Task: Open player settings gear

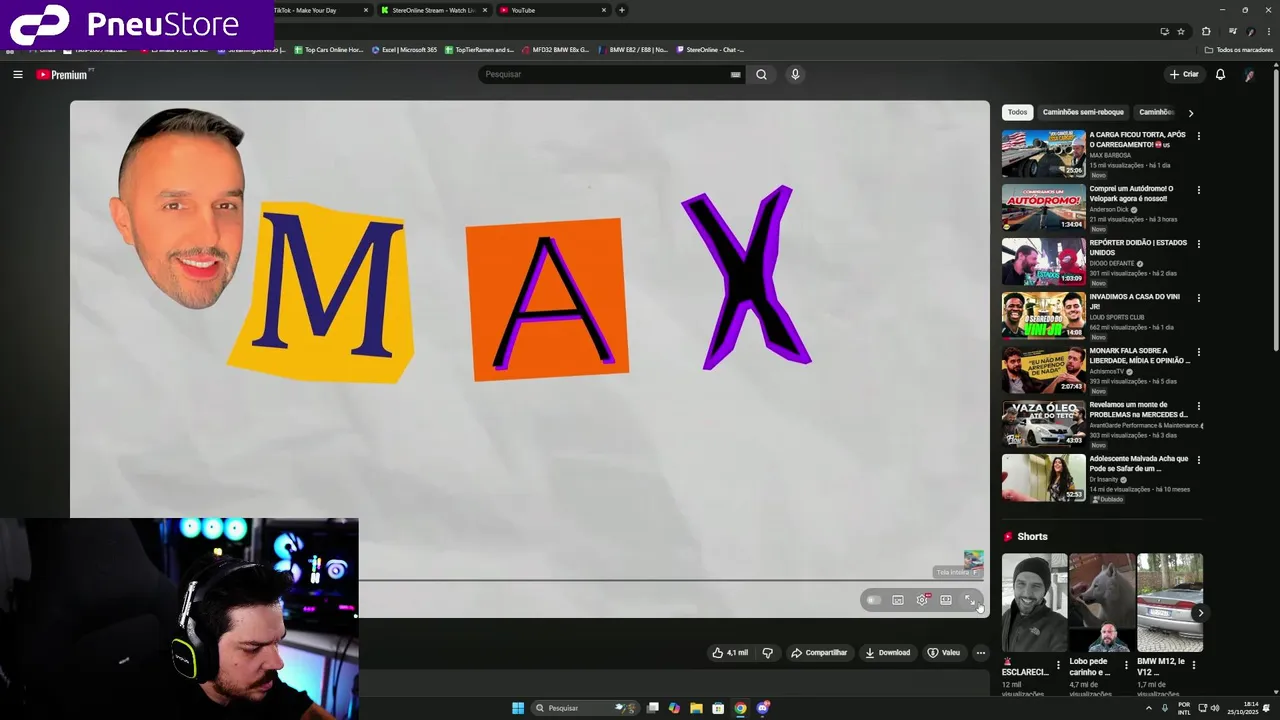Action: tap(922, 600)
